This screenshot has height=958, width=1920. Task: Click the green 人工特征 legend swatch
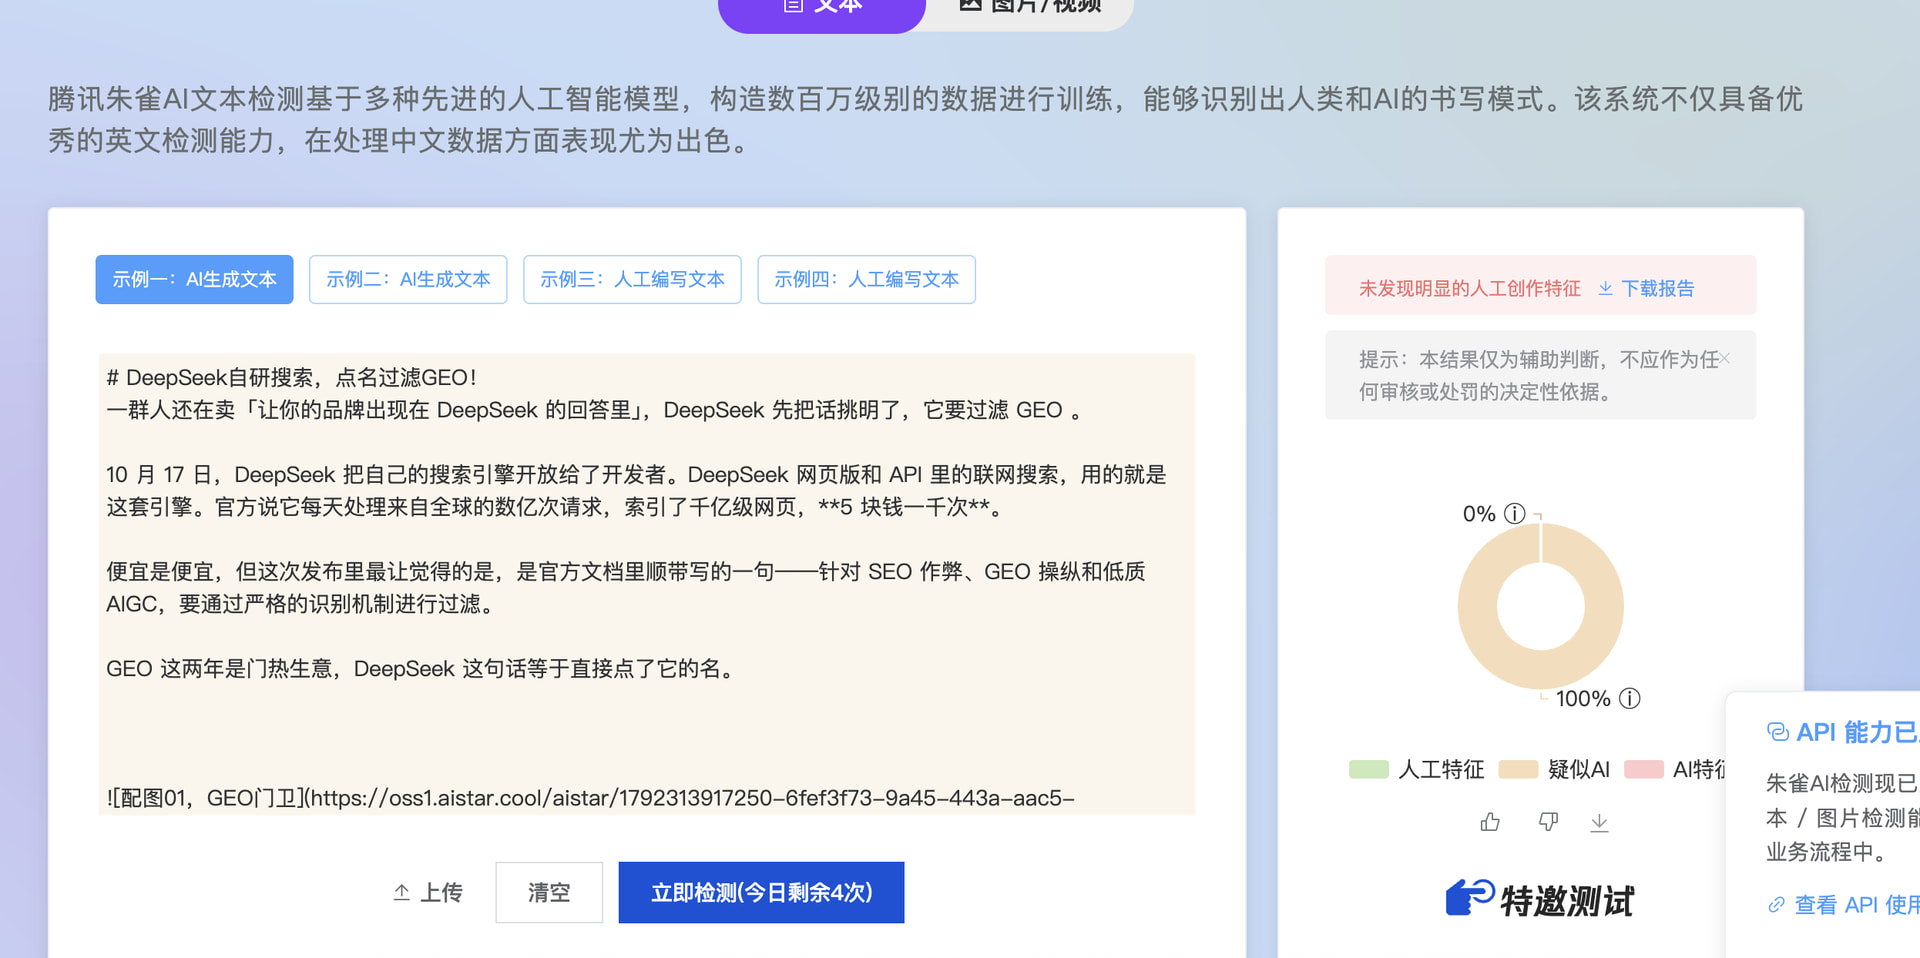point(1368,769)
